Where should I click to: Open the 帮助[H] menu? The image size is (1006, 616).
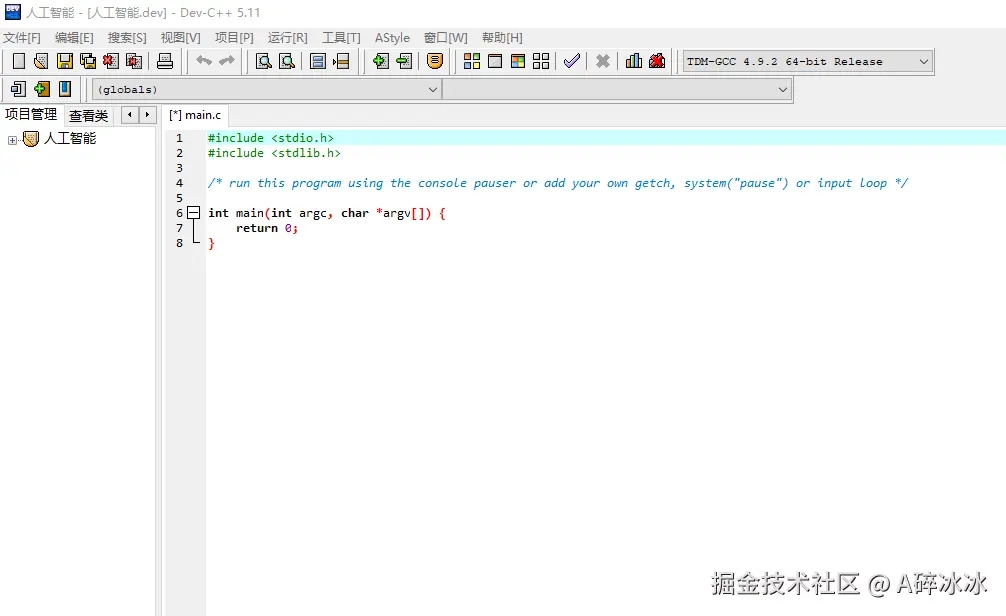pyautogui.click(x=502, y=38)
